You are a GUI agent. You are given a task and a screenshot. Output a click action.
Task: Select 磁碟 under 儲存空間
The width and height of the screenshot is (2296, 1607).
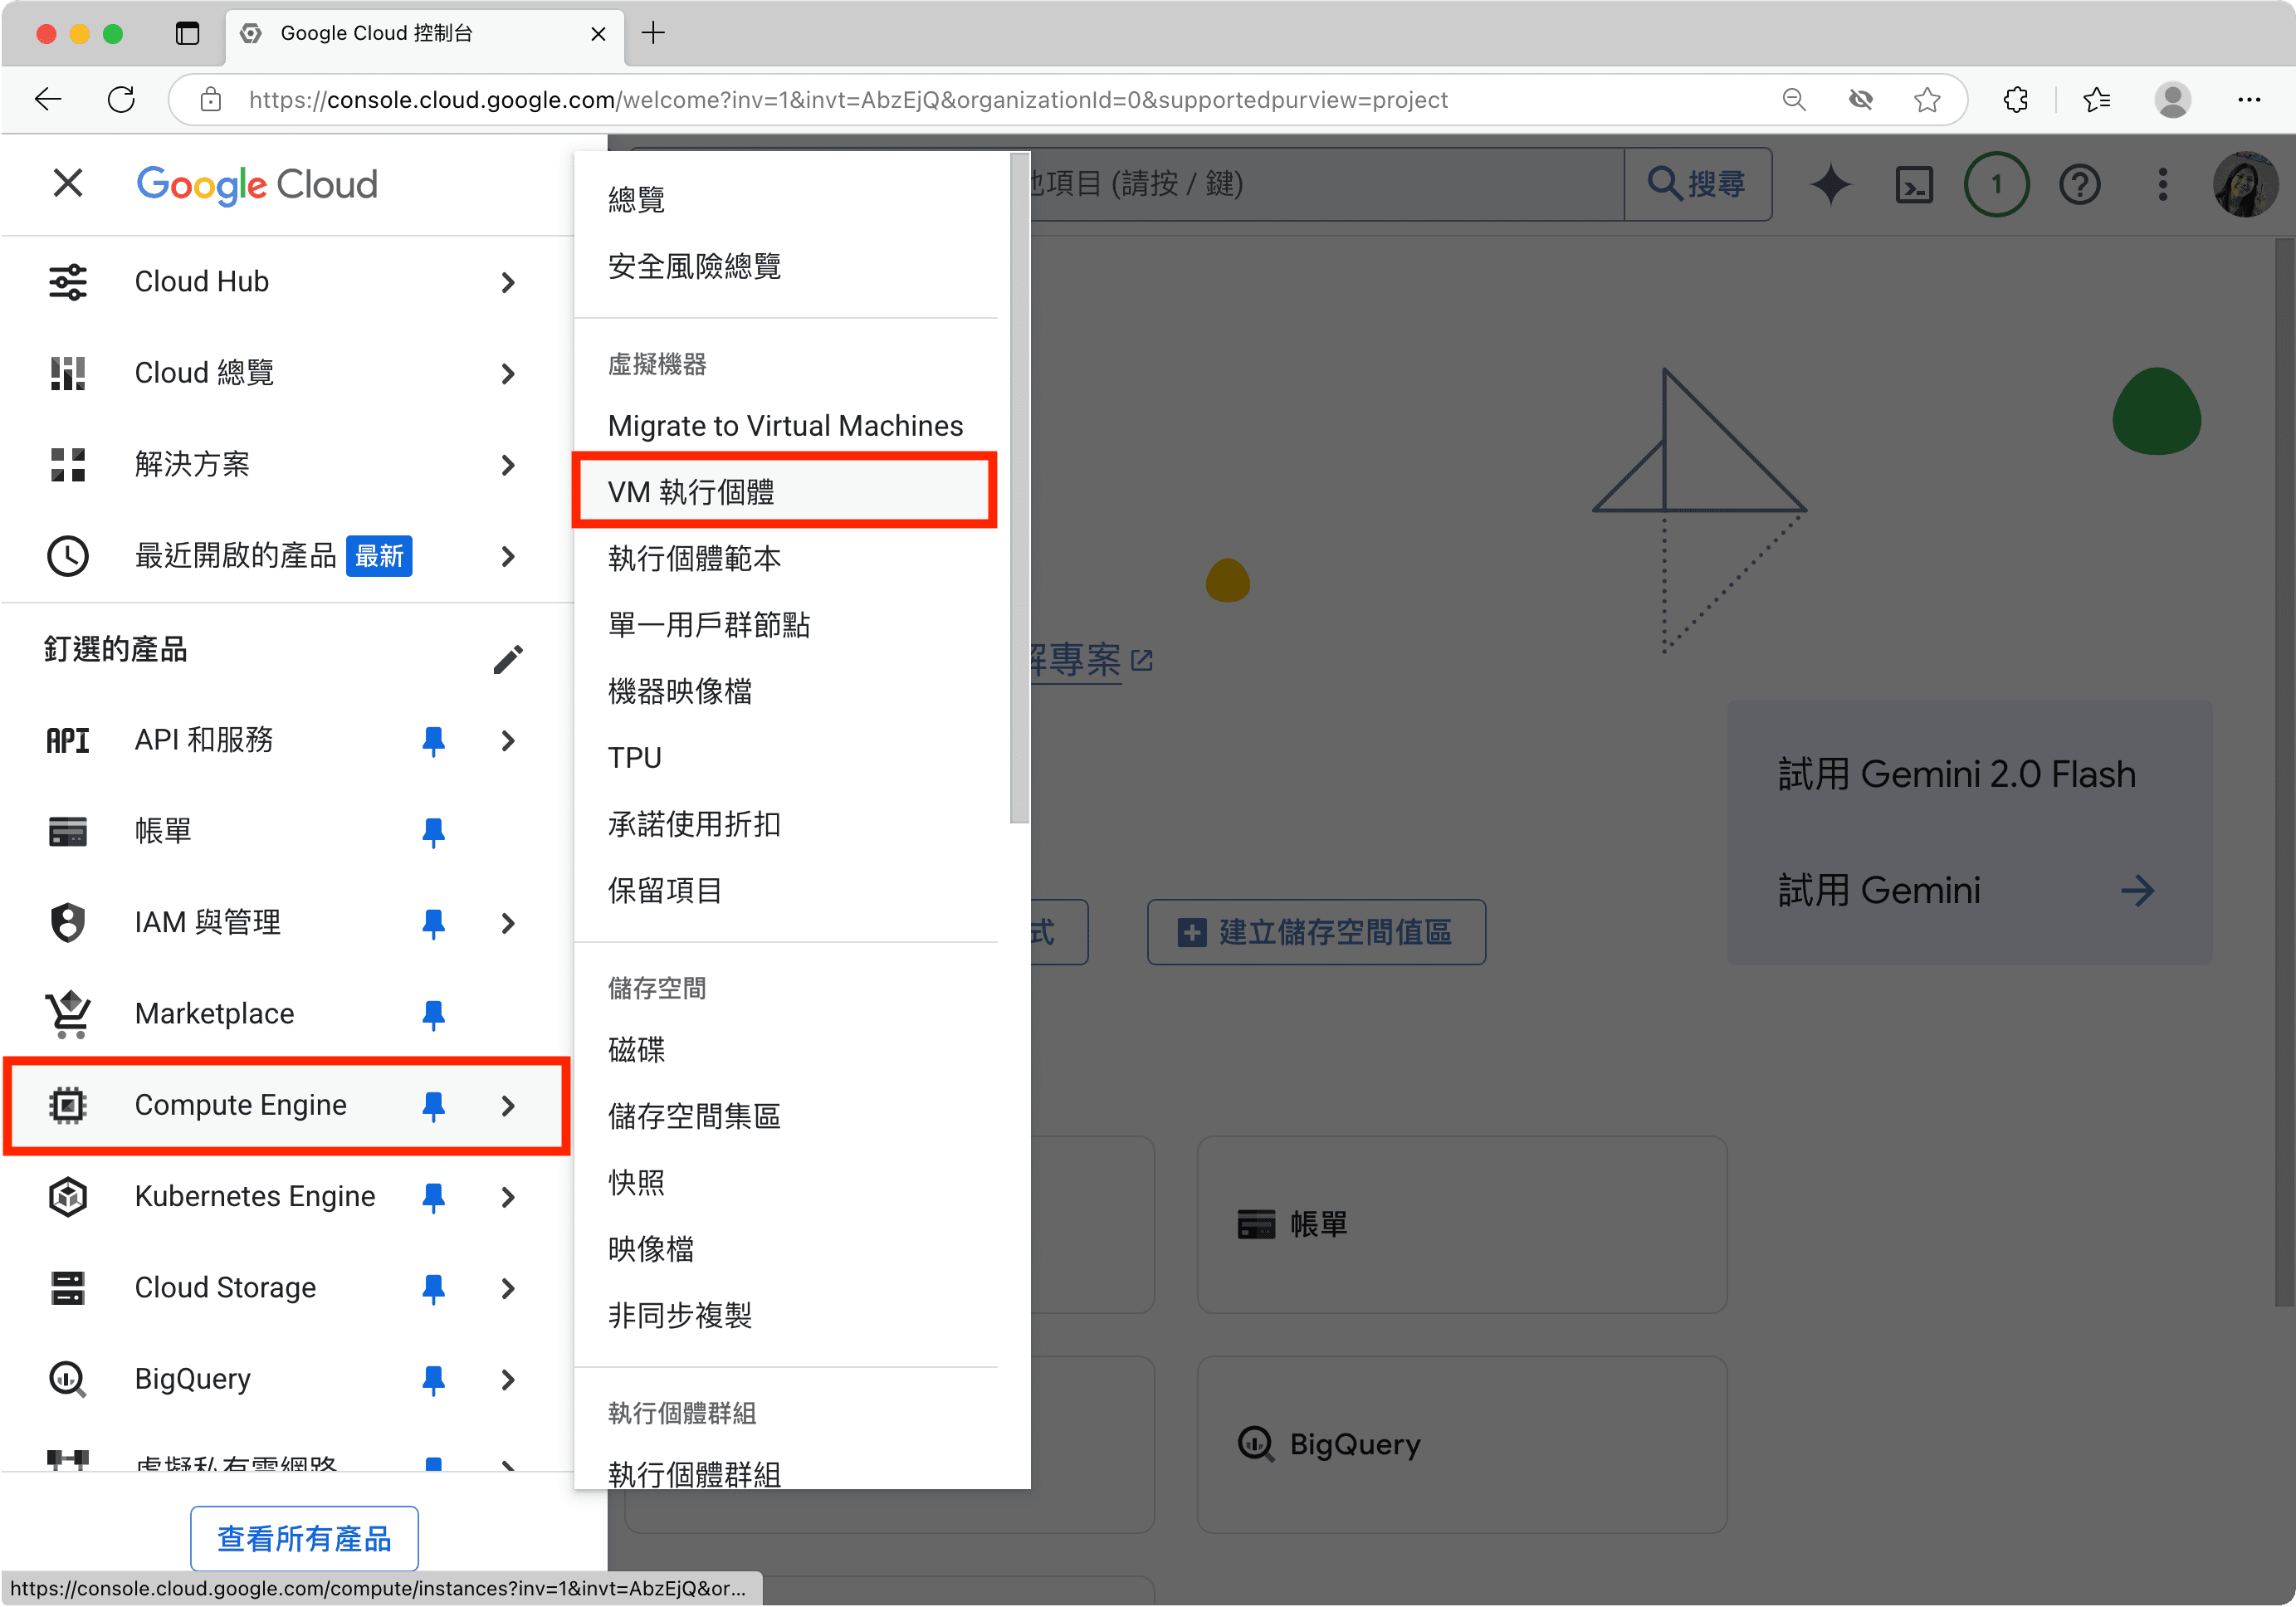pos(785,1049)
